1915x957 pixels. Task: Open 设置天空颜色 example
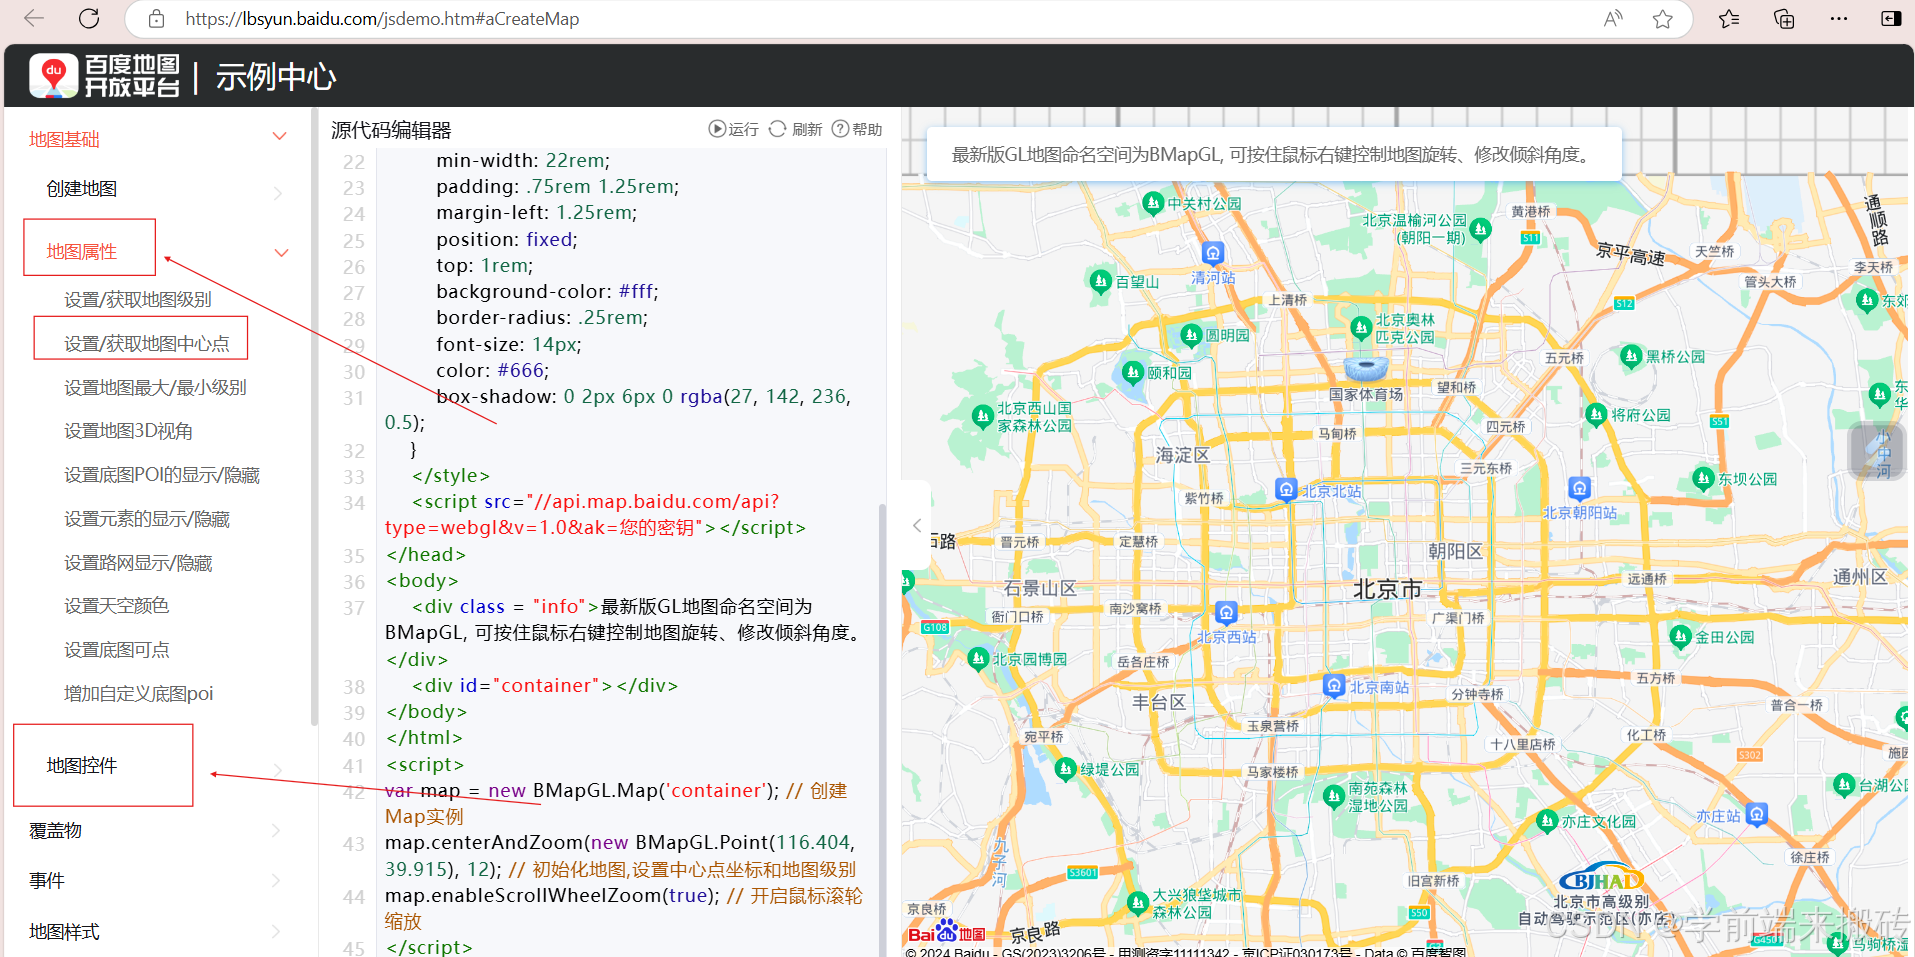pos(116,605)
